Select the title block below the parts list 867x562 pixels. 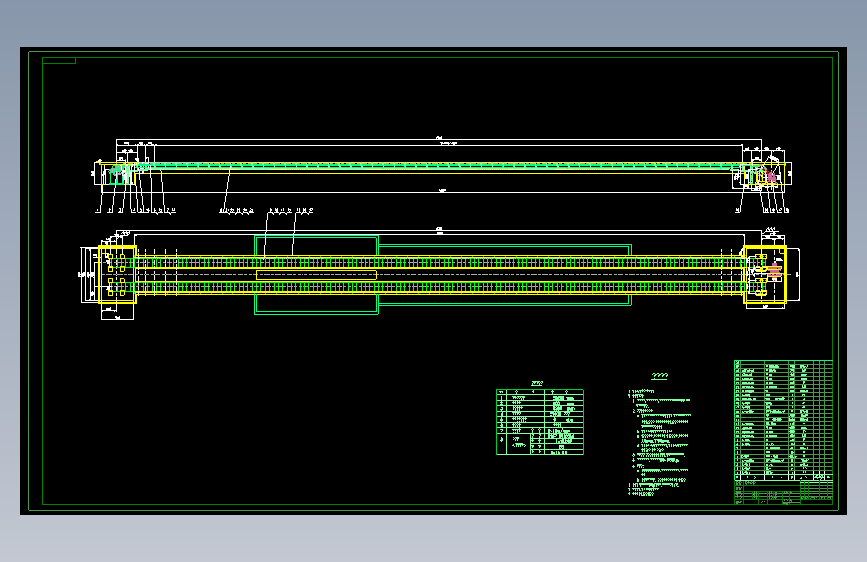pyautogui.click(x=783, y=492)
